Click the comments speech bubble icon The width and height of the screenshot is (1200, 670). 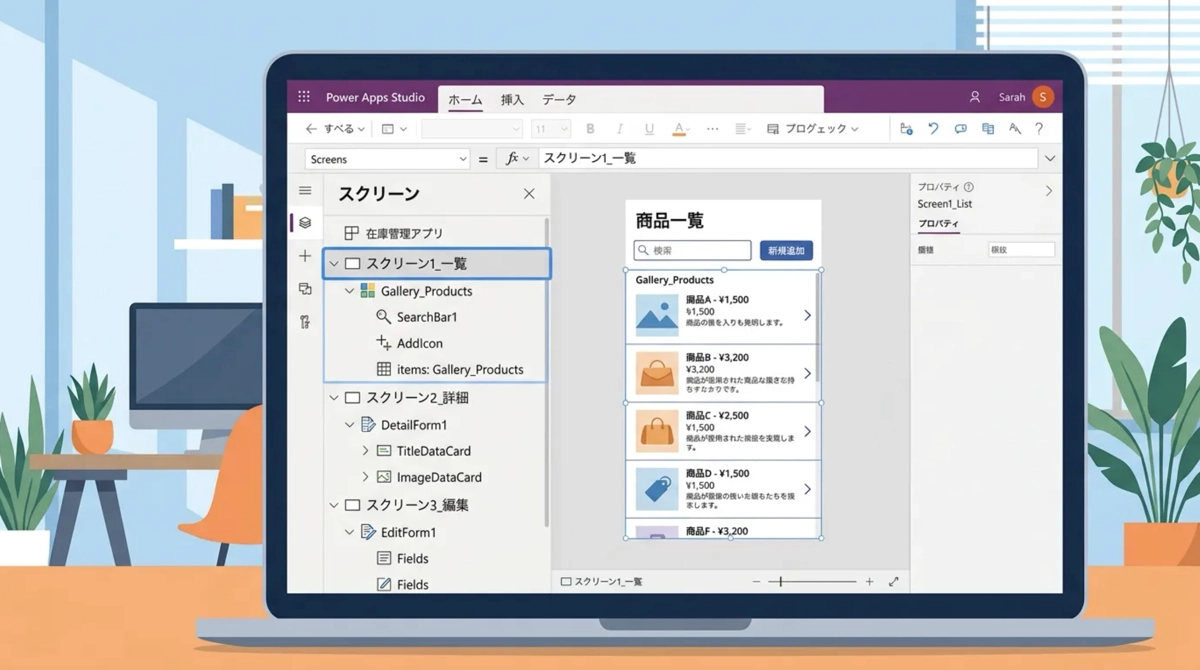click(960, 129)
